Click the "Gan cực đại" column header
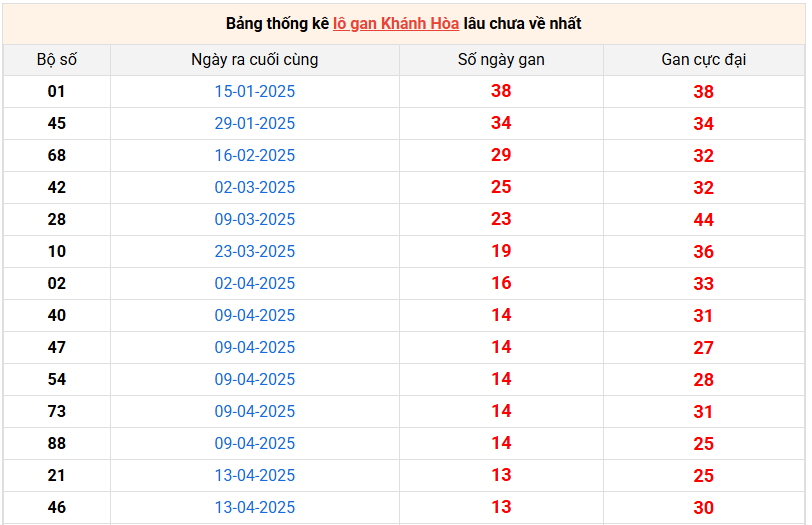 [x=703, y=59]
